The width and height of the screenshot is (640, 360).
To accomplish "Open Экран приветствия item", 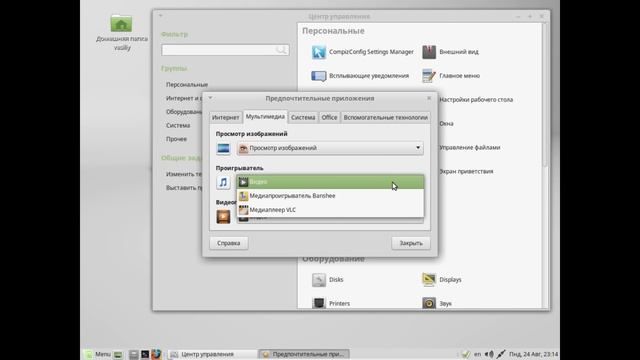I will (x=466, y=171).
